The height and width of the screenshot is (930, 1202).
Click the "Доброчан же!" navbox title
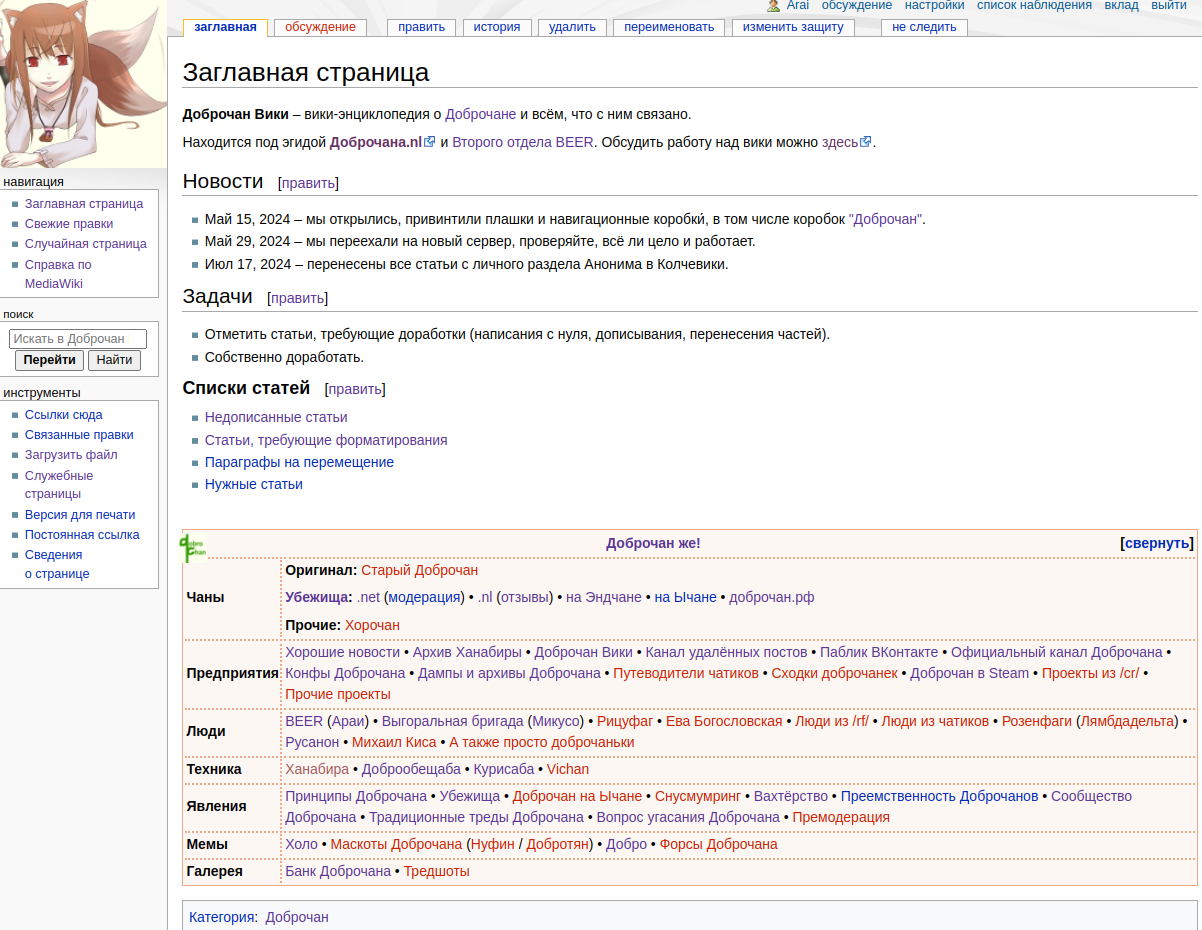pos(653,543)
